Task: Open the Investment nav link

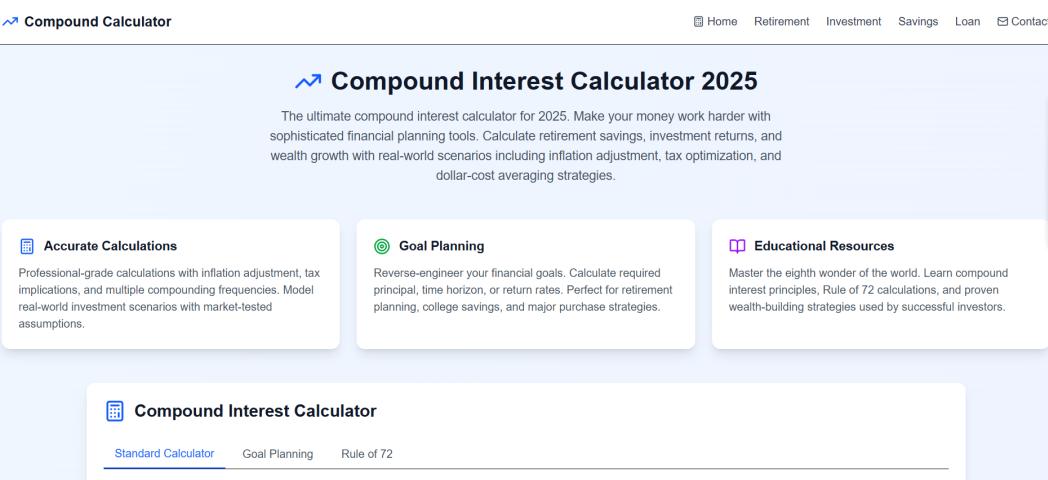Action: pyautogui.click(x=853, y=22)
